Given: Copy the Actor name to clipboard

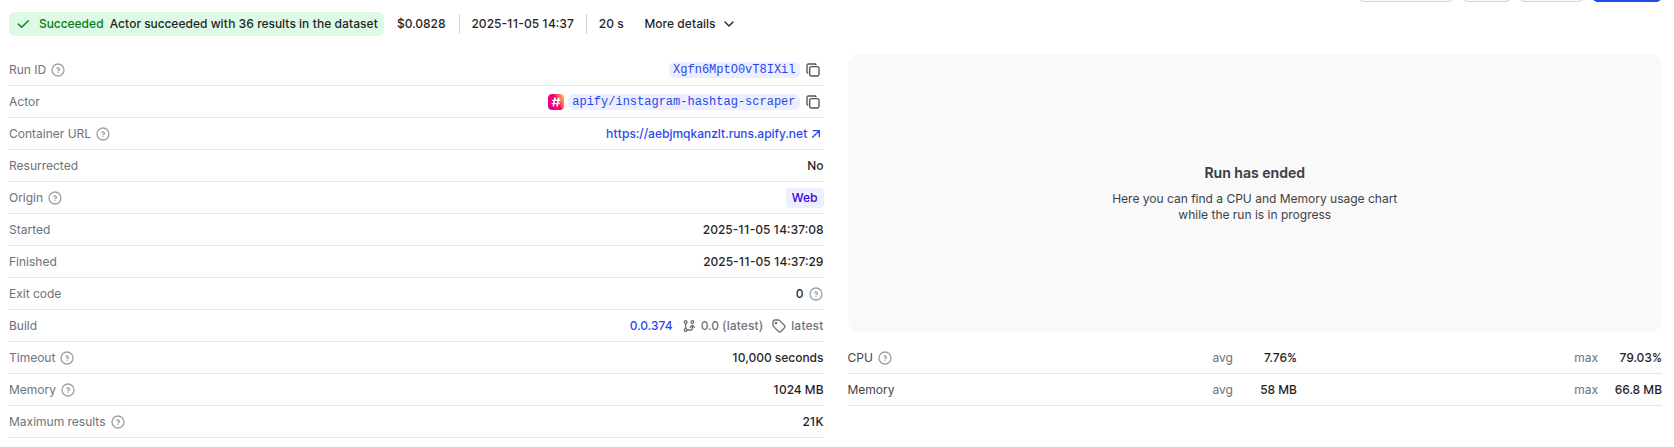Looking at the screenshot, I should 813,102.
